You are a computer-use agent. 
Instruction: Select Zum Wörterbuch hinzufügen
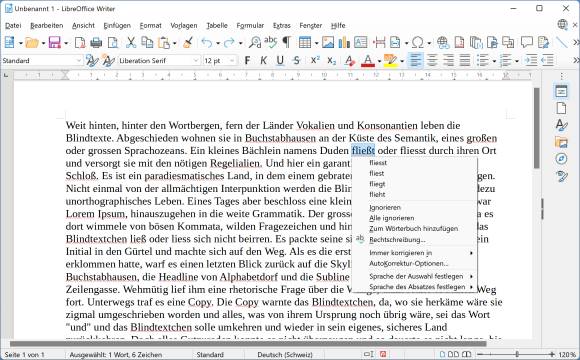coord(414,229)
